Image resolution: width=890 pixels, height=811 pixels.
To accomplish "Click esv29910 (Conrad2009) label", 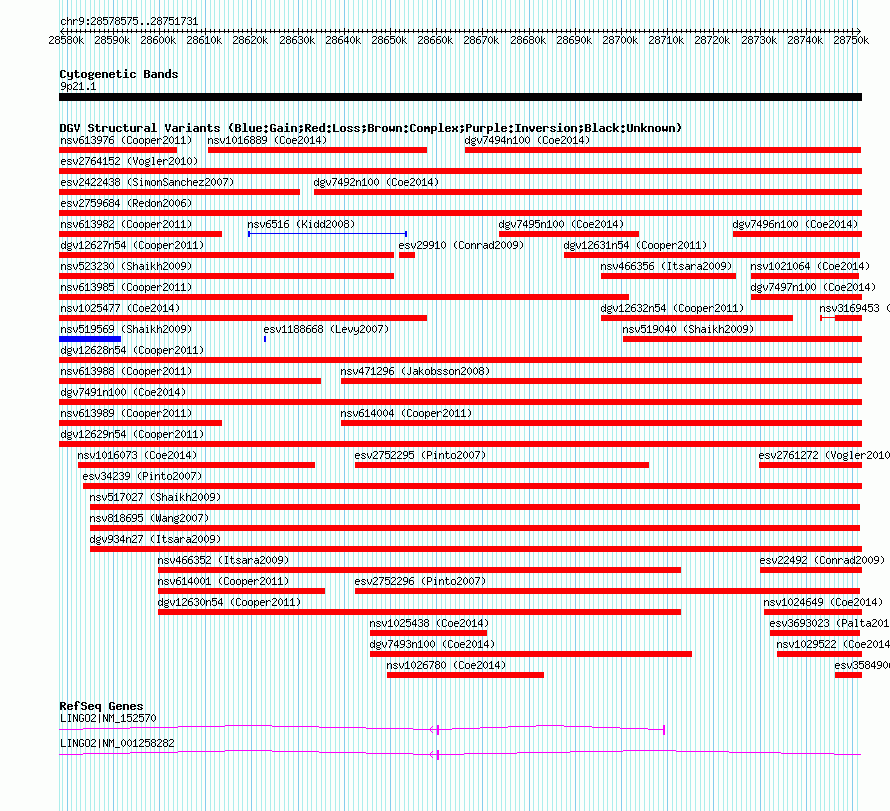I will click(x=461, y=245).
